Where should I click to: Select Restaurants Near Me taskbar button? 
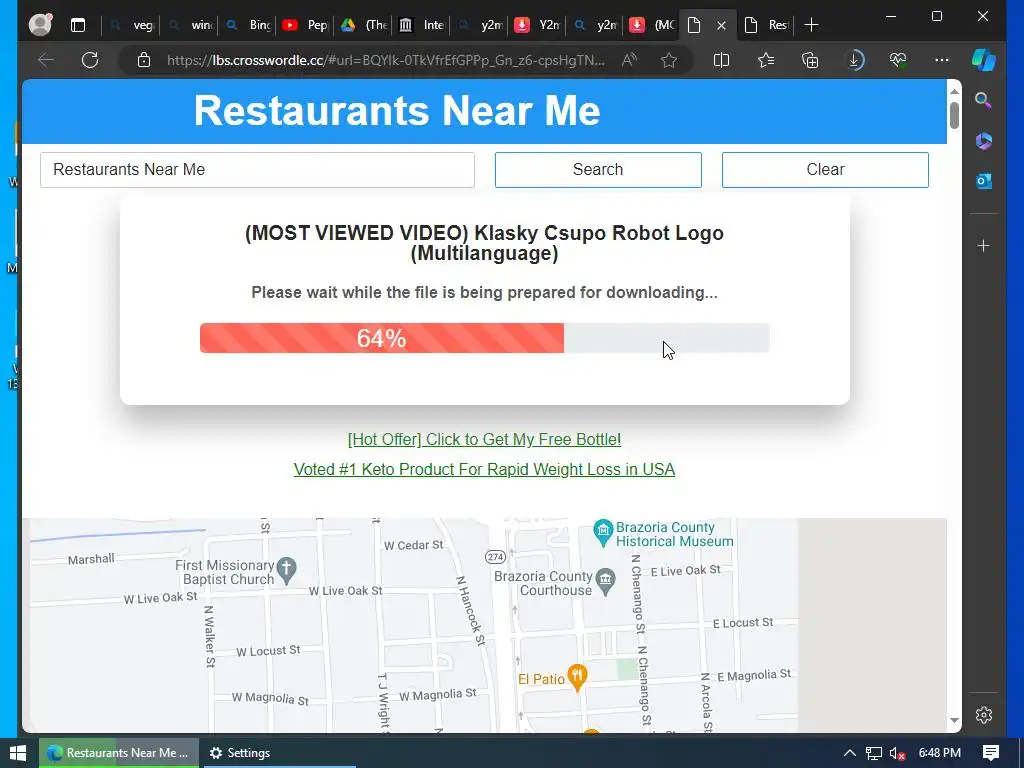118,753
